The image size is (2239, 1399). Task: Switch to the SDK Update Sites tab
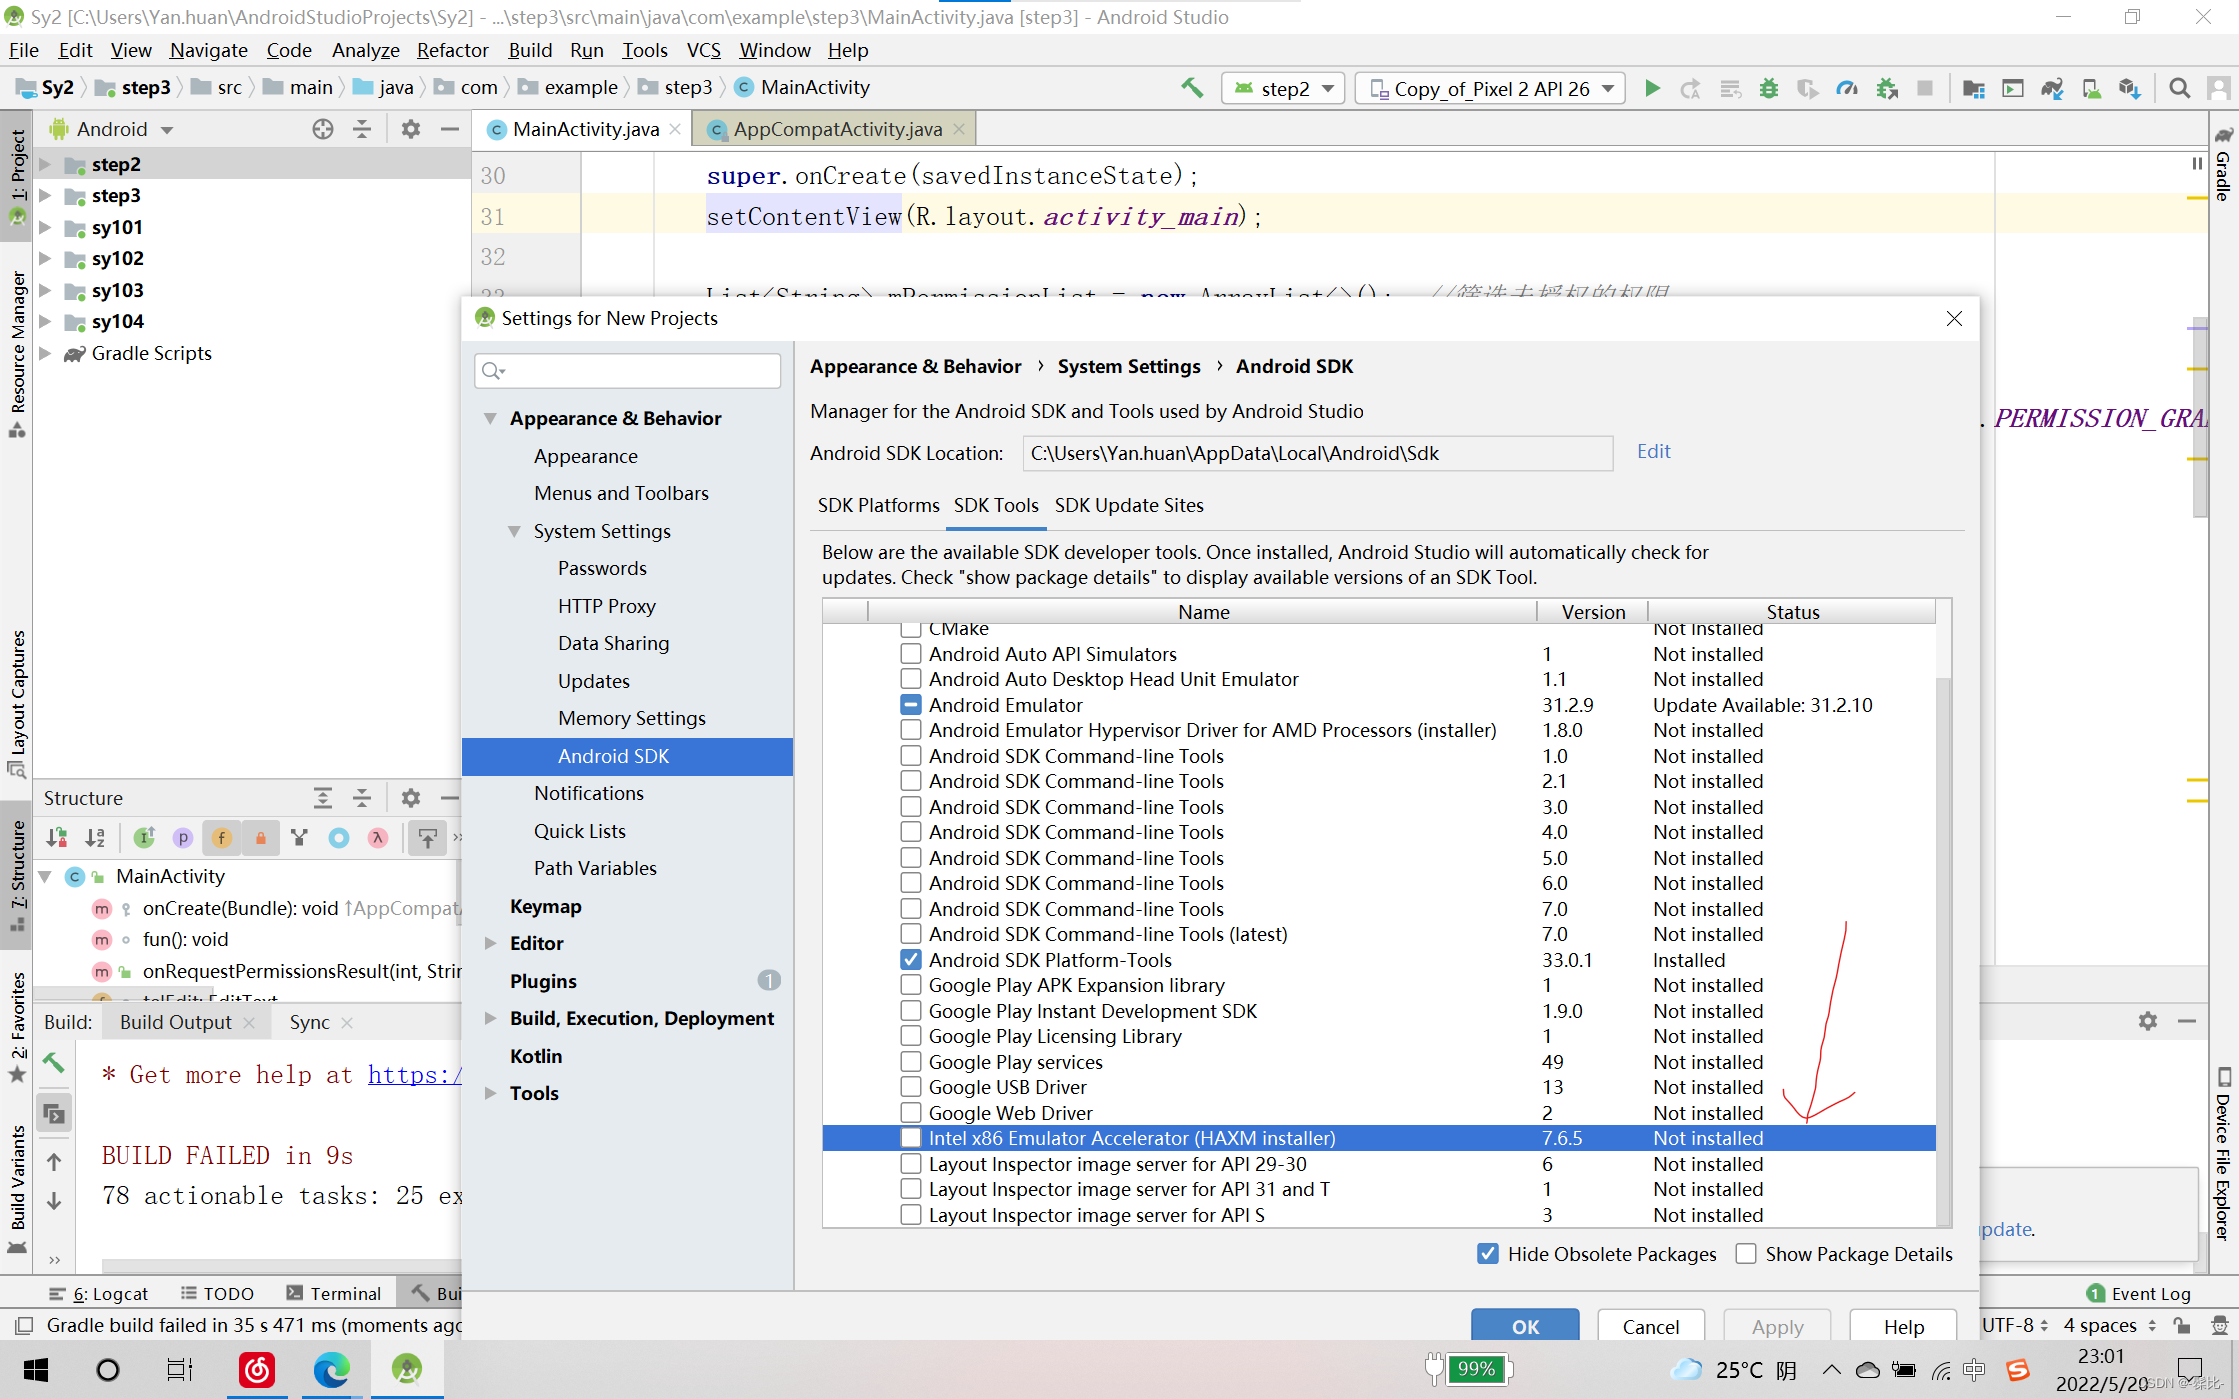click(1129, 505)
